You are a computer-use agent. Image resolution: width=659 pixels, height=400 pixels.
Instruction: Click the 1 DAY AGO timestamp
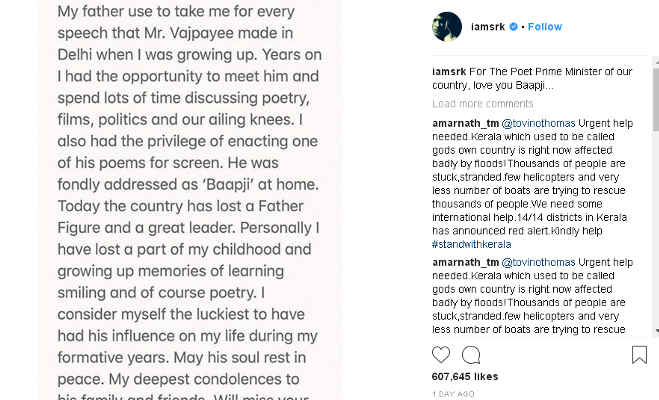tap(454, 394)
